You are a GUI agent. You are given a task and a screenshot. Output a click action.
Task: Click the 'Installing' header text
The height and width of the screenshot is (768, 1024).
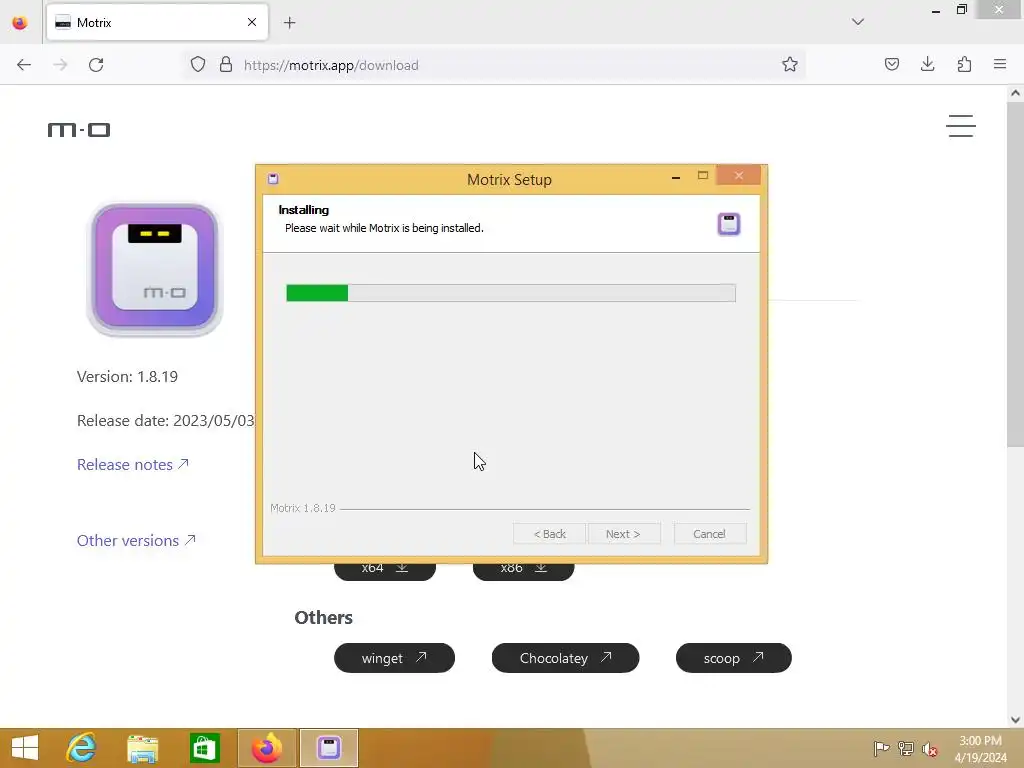[x=304, y=210]
